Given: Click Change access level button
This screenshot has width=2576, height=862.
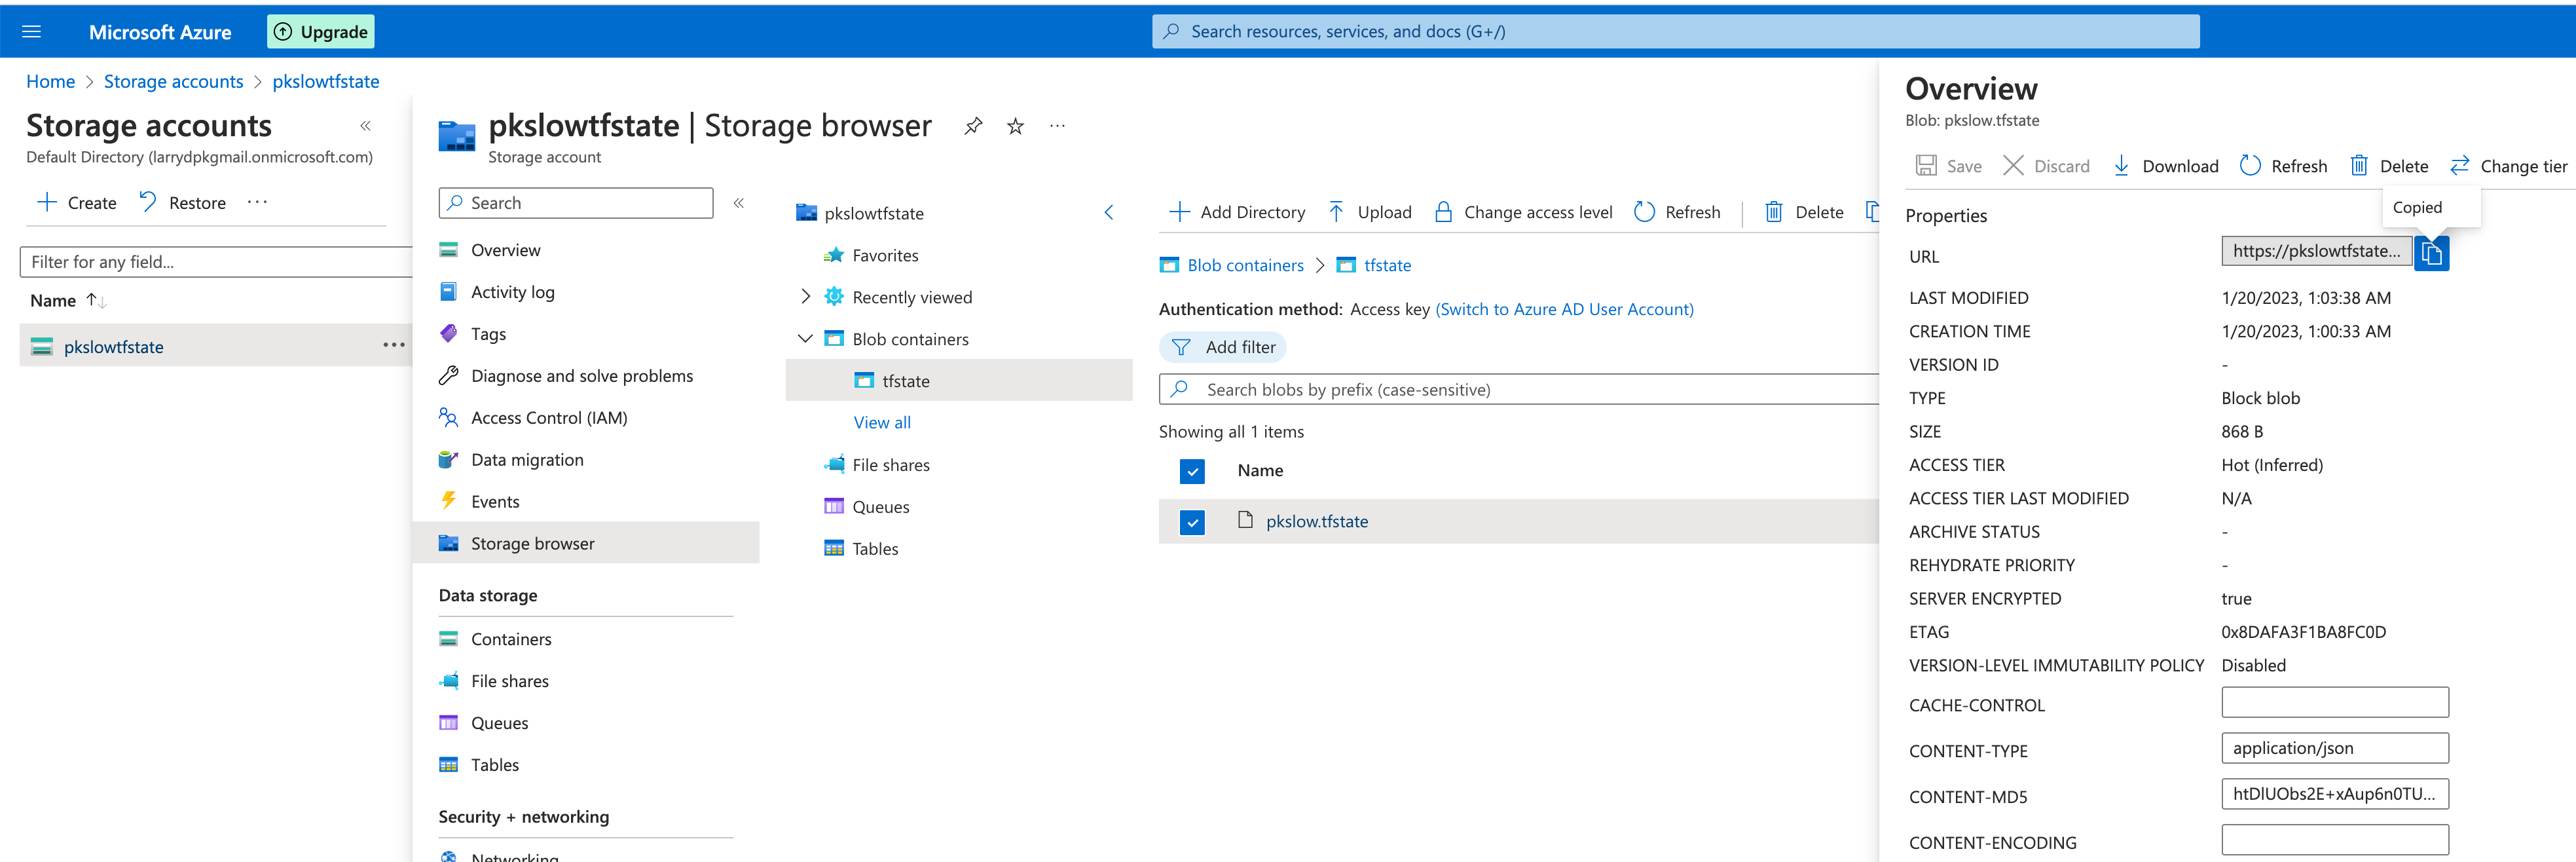Looking at the screenshot, I should [1523, 212].
